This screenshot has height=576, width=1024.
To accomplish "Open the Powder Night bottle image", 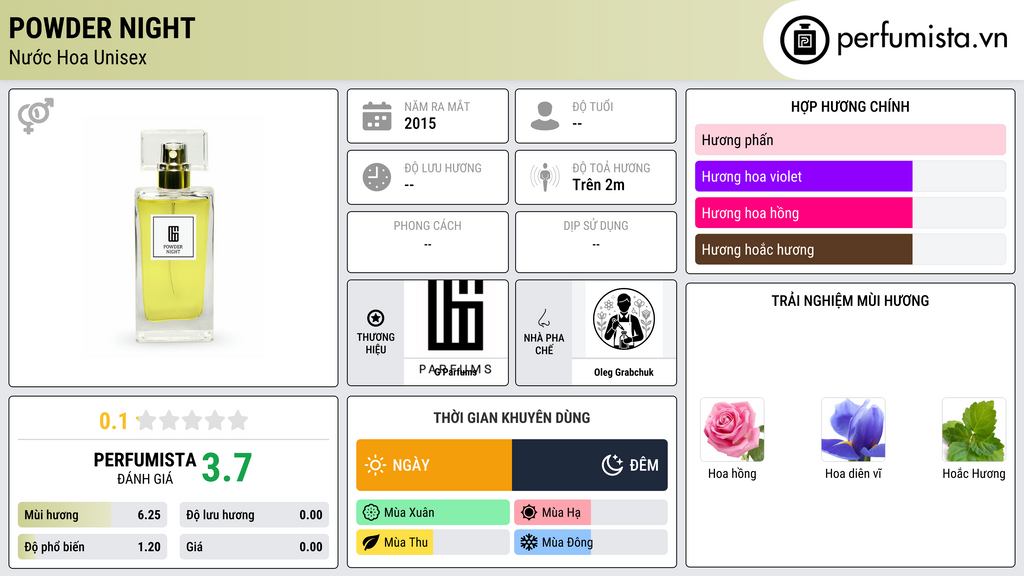I will (x=174, y=237).
